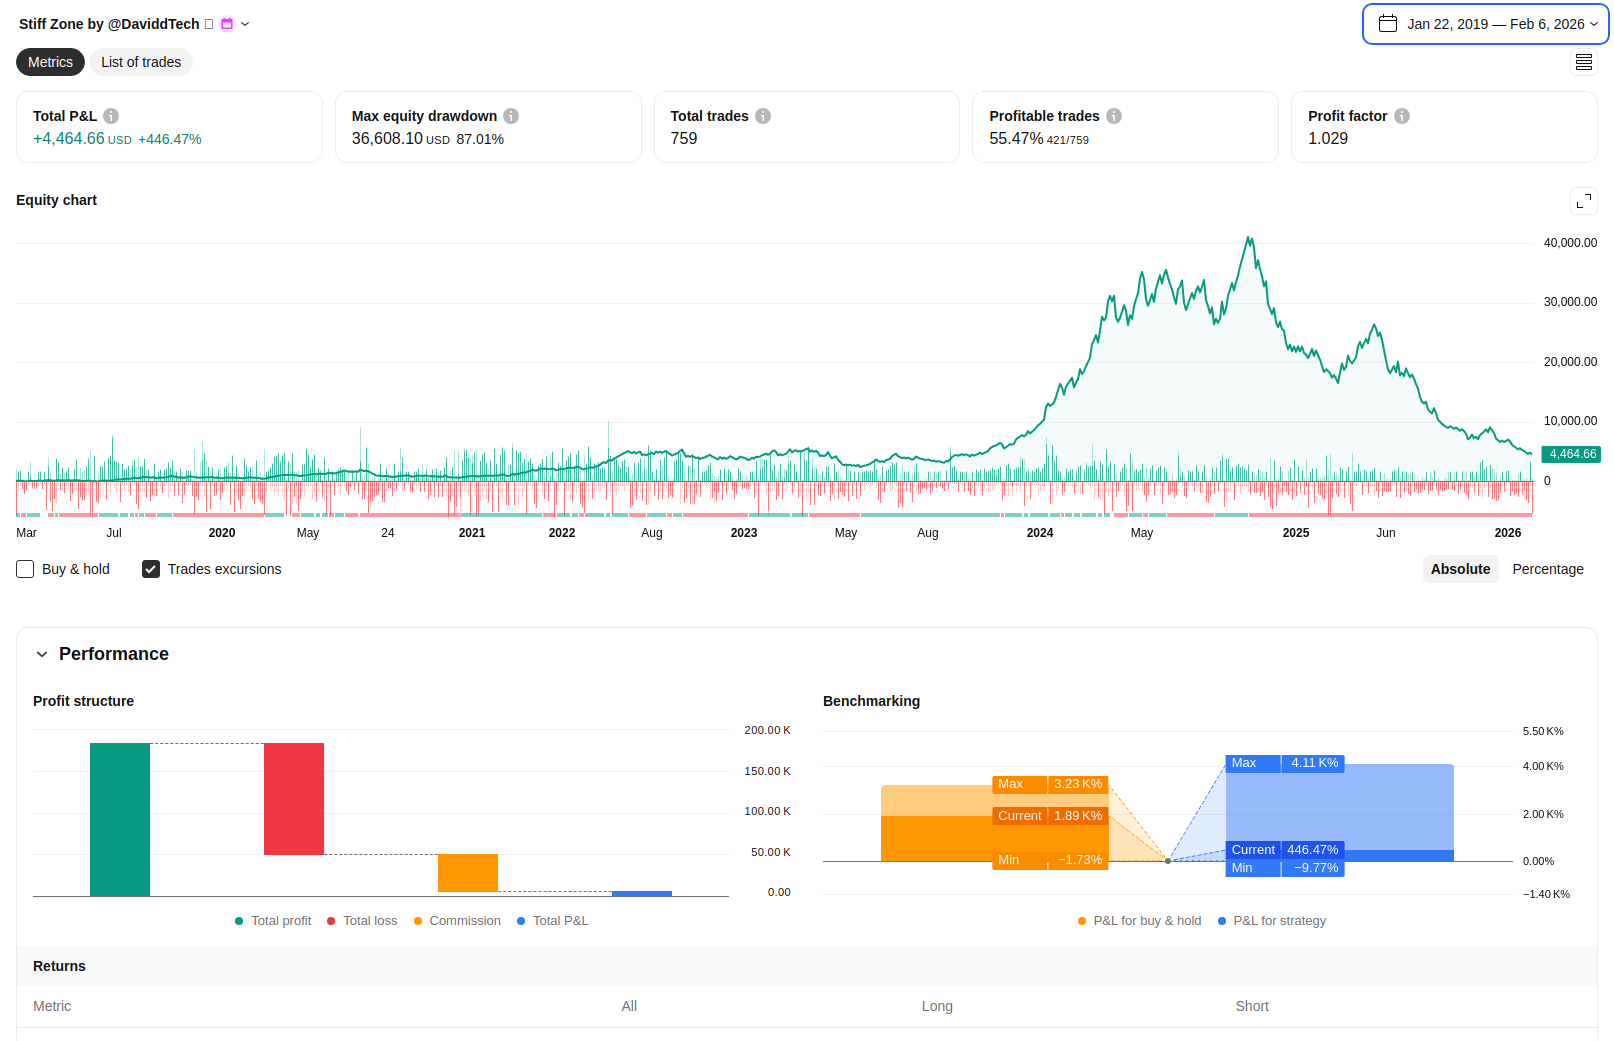
Task: Open the Profit factor info tooltip
Action: (x=1402, y=116)
